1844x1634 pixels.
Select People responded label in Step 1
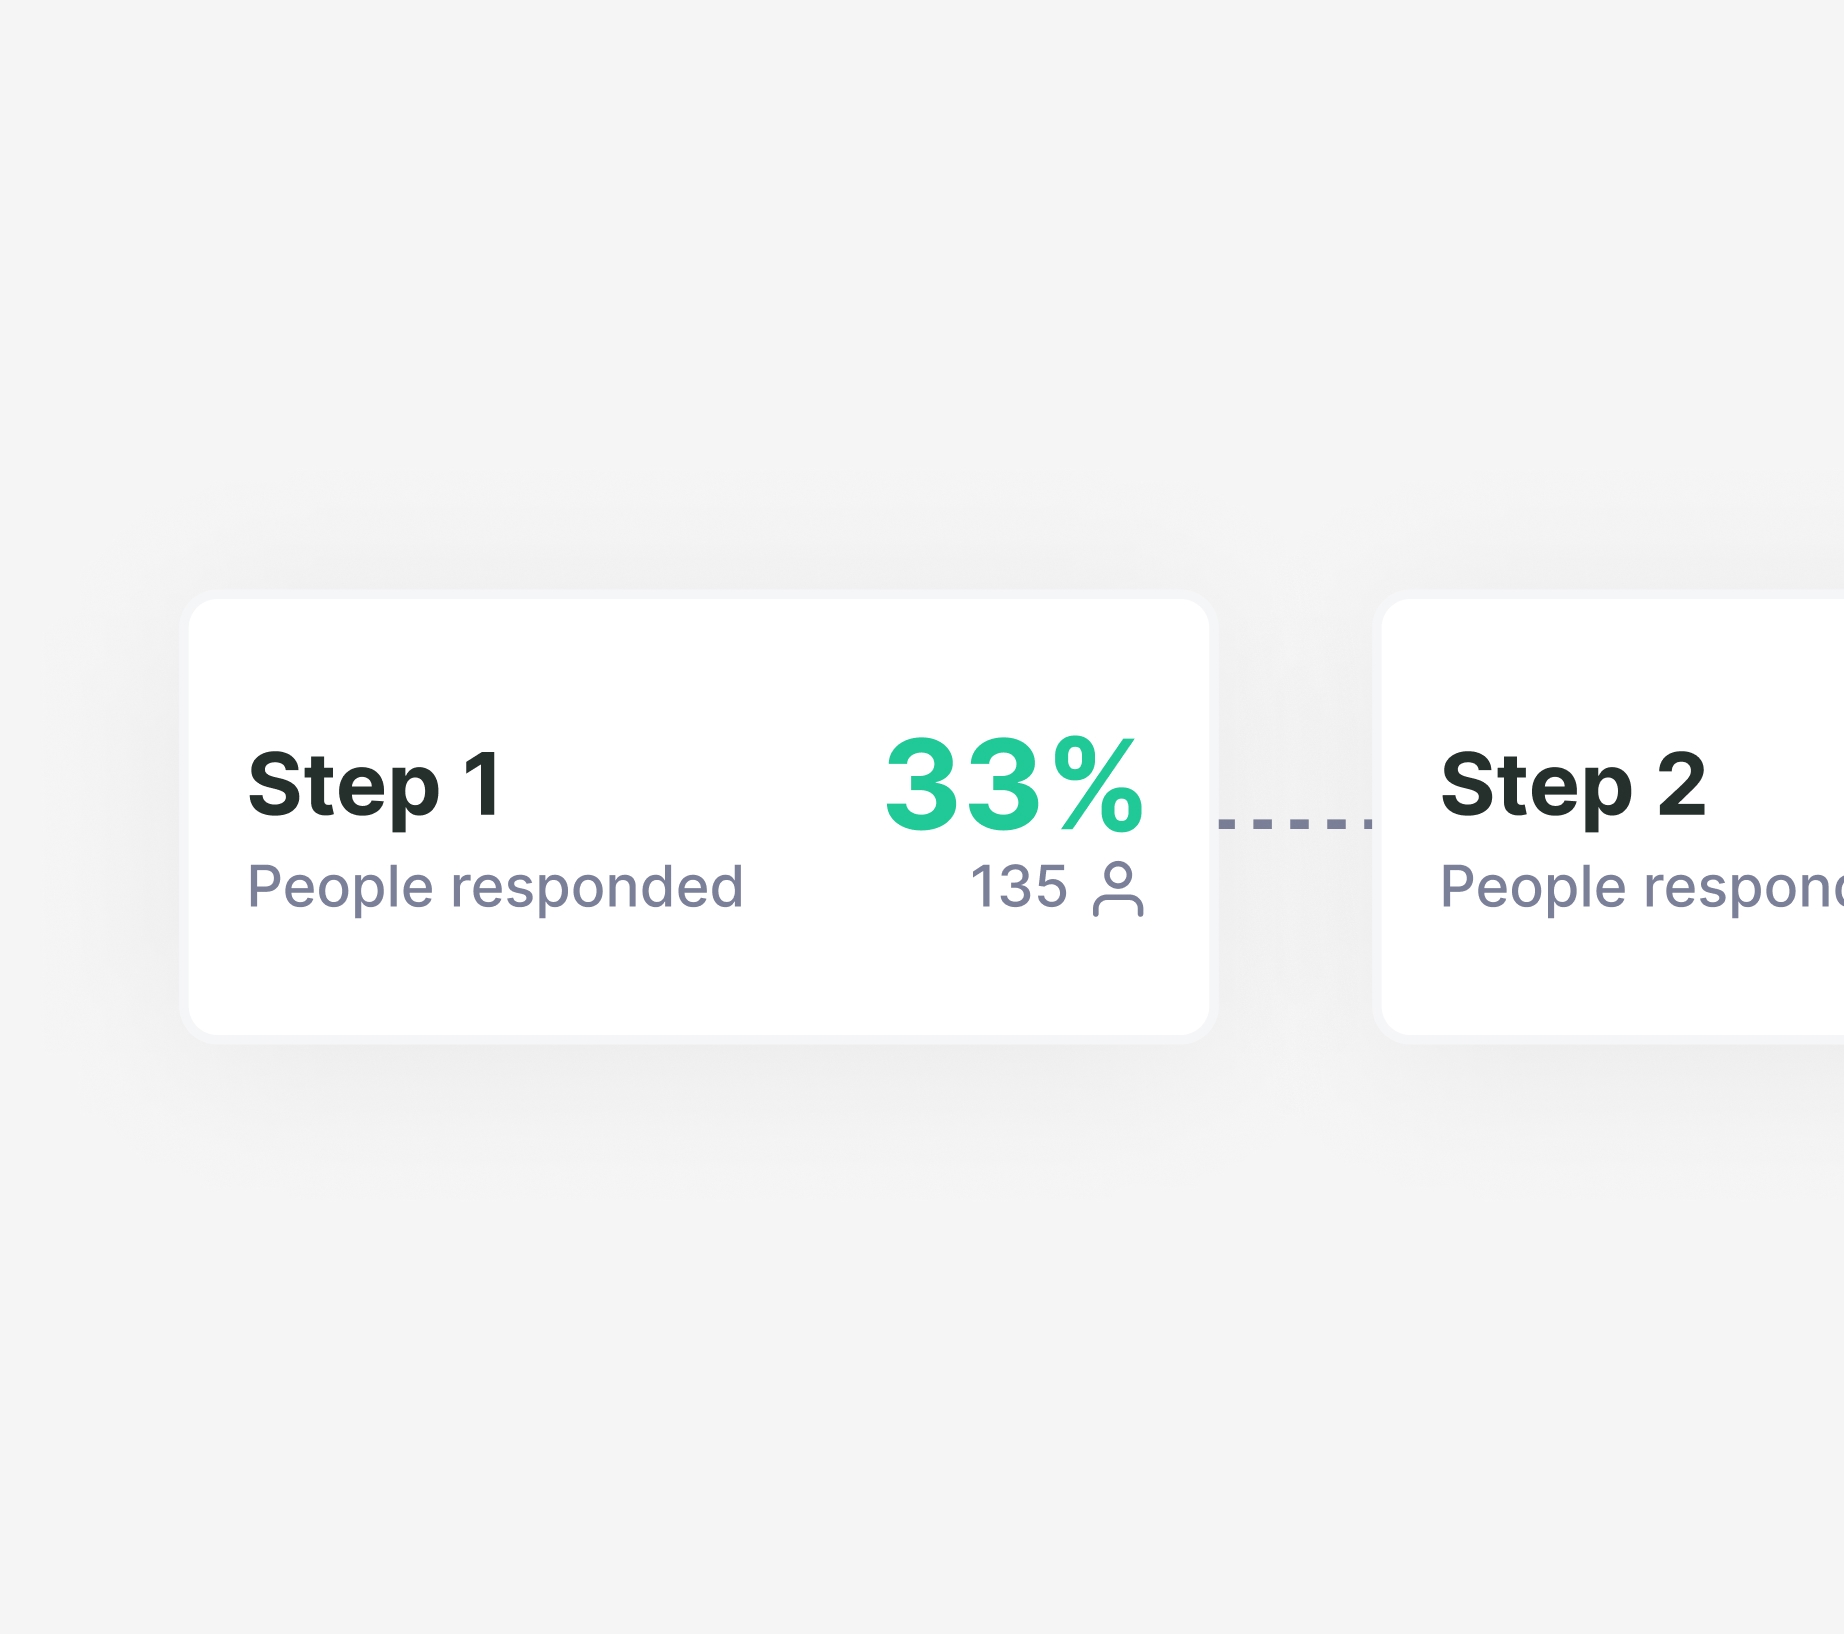(496, 888)
